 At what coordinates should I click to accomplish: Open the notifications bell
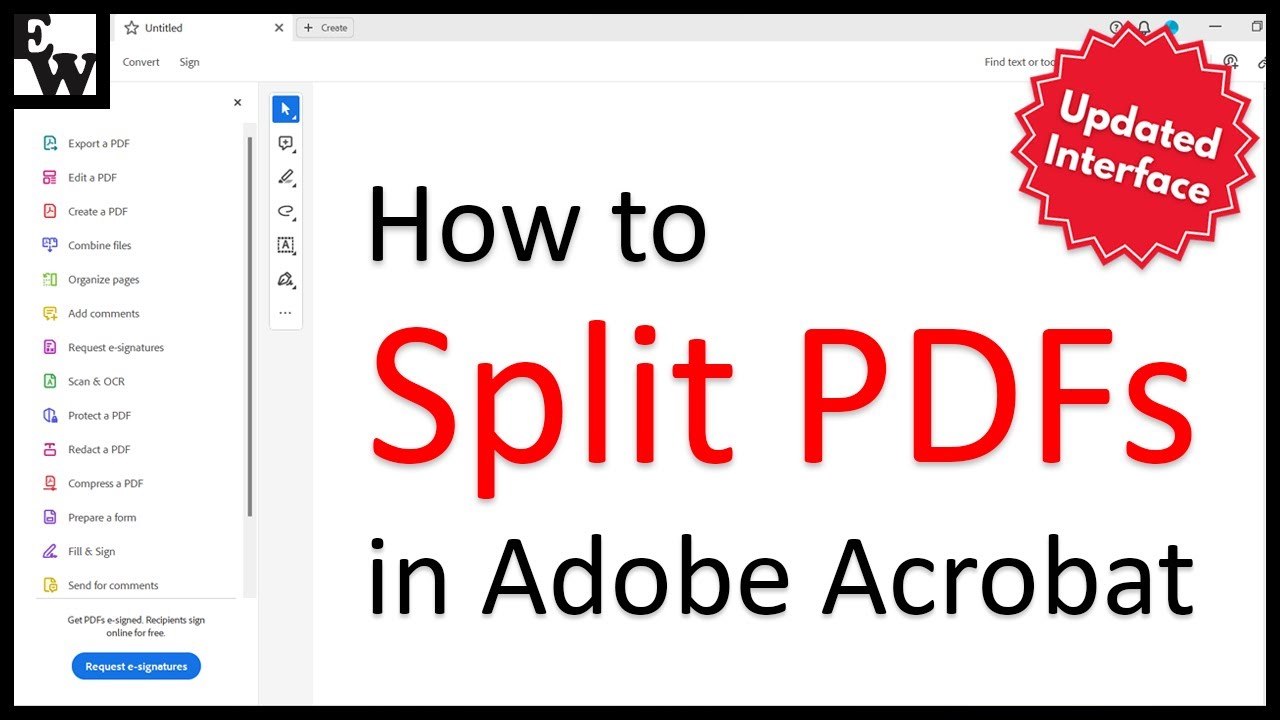click(1144, 28)
